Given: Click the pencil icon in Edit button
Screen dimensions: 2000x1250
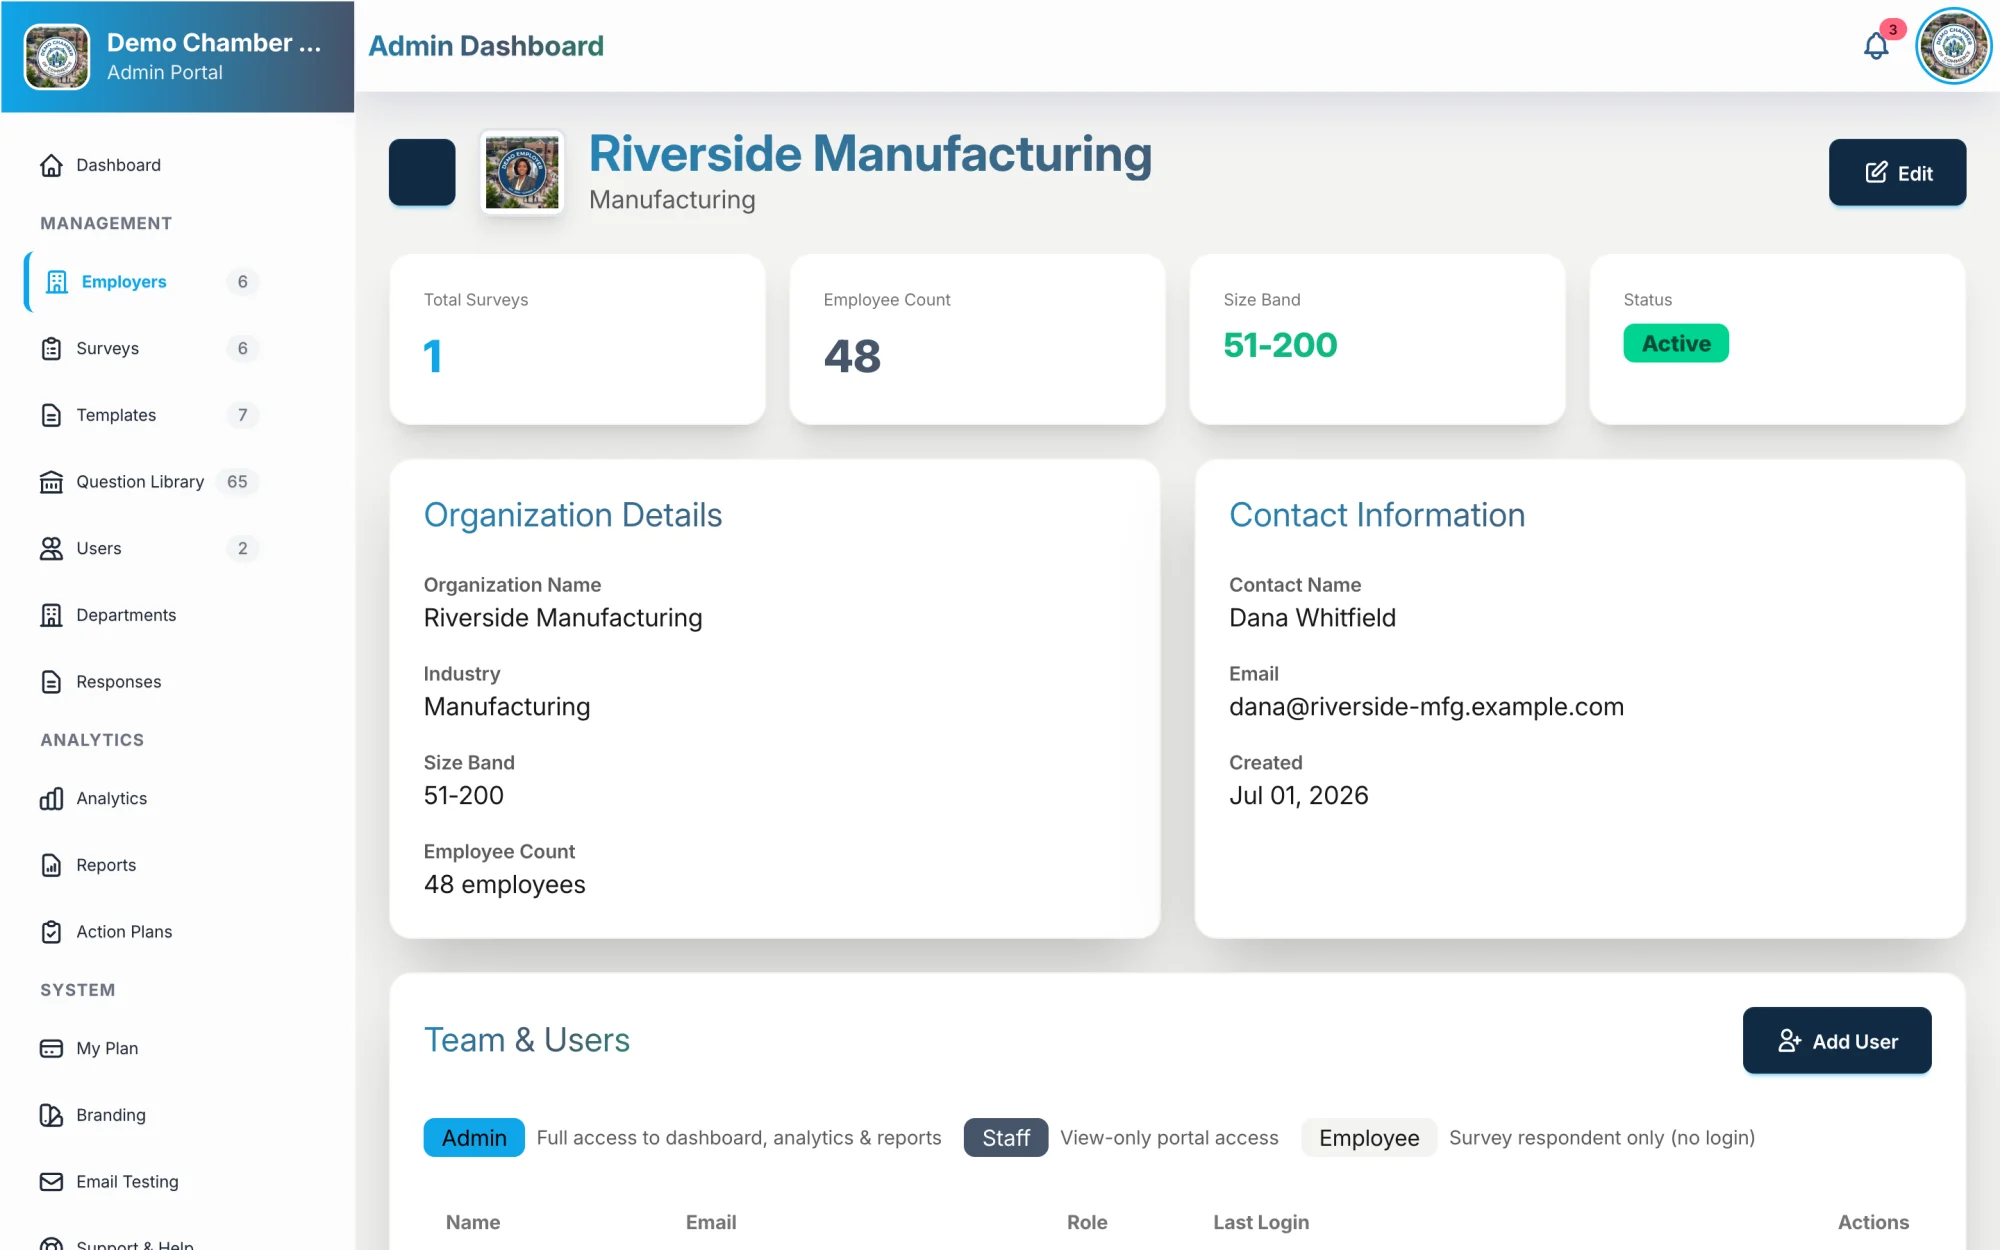Looking at the screenshot, I should [x=1876, y=173].
